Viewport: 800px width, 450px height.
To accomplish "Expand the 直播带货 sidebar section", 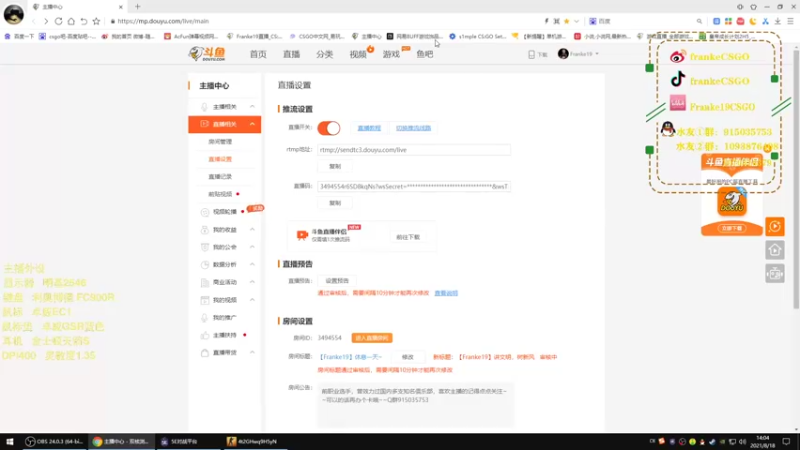I will [x=252, y=353].
